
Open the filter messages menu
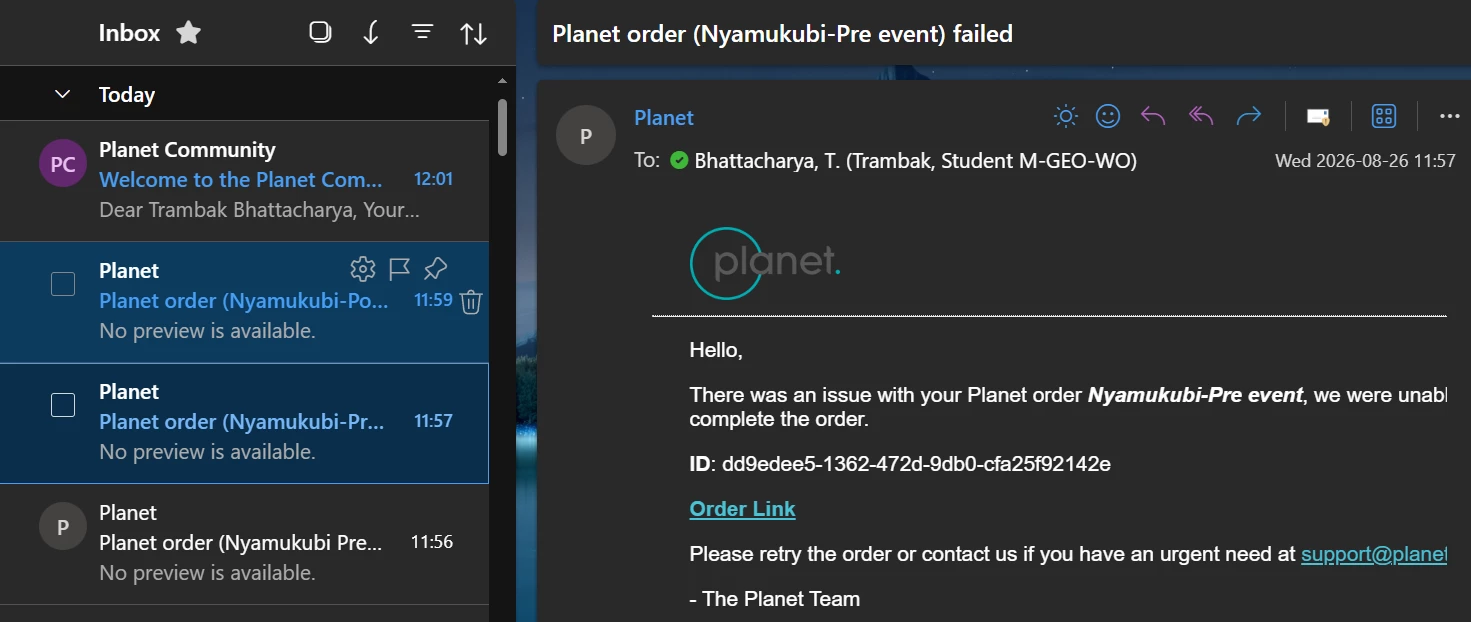pyautogui.click(x=423, y=33)
